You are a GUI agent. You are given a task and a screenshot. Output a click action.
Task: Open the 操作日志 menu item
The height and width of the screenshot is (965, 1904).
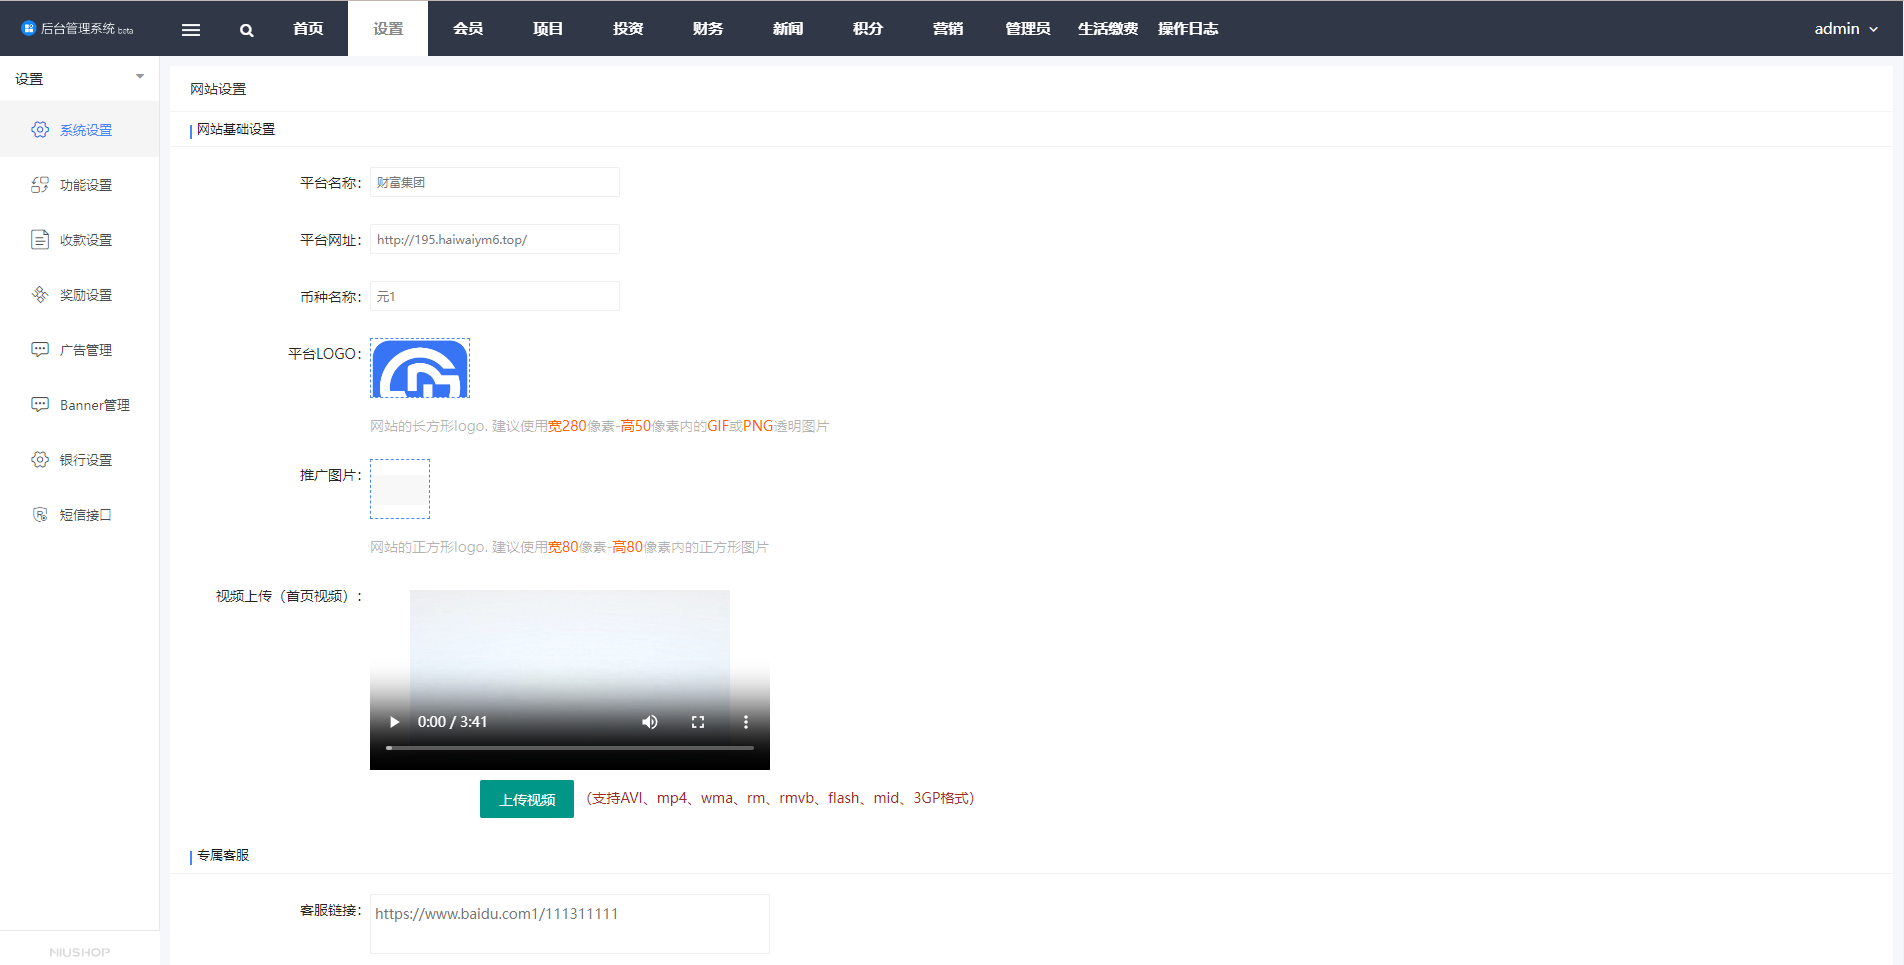coord(1188,29)
